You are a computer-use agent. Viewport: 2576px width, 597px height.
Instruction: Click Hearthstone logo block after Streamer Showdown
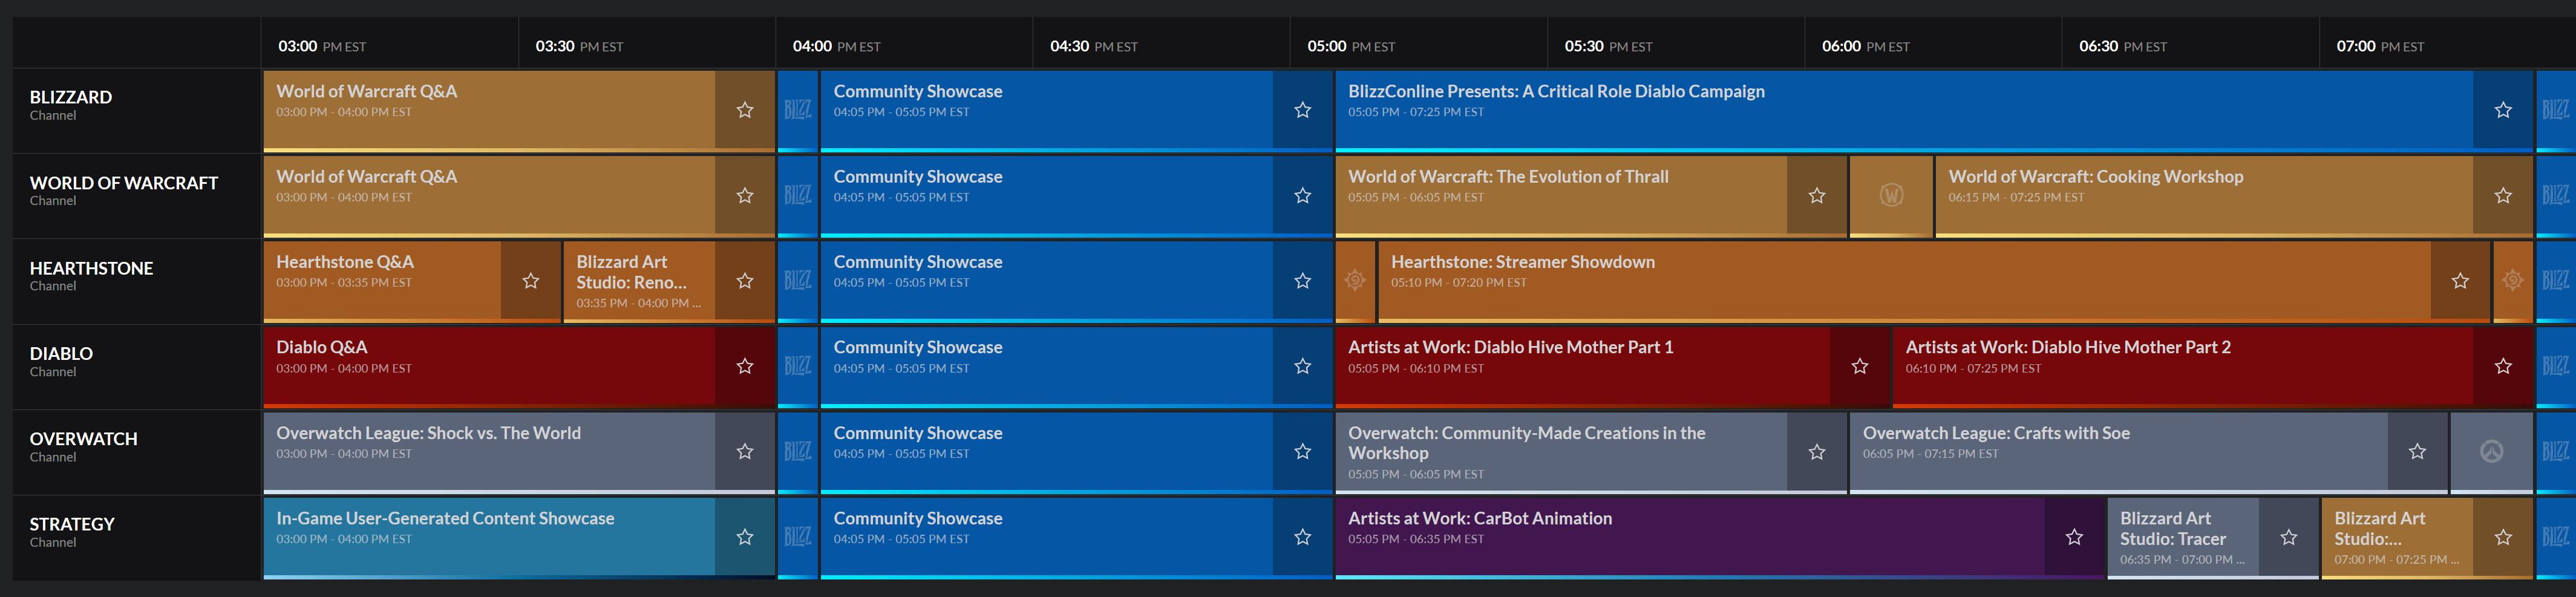coord(2513,281)
